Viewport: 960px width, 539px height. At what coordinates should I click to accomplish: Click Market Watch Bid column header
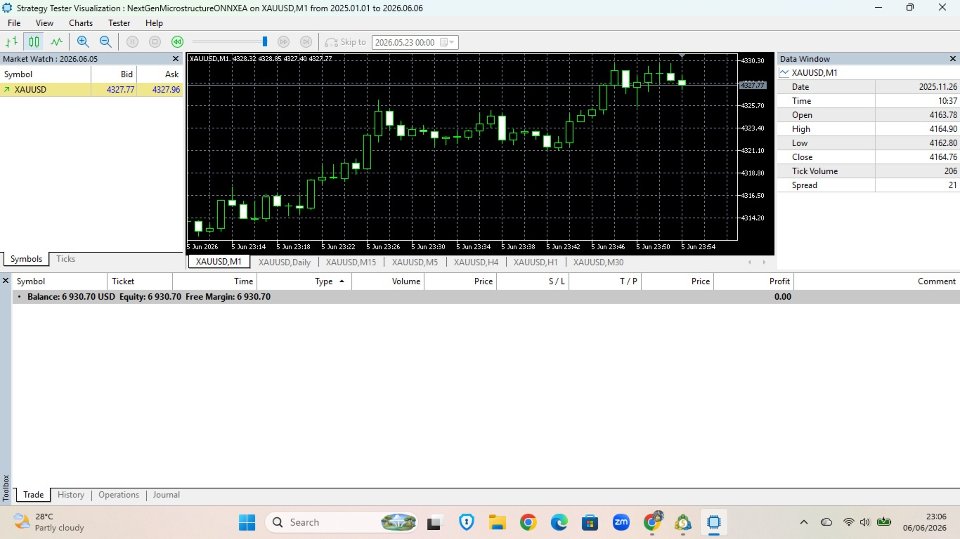click(x=114, y=74)
